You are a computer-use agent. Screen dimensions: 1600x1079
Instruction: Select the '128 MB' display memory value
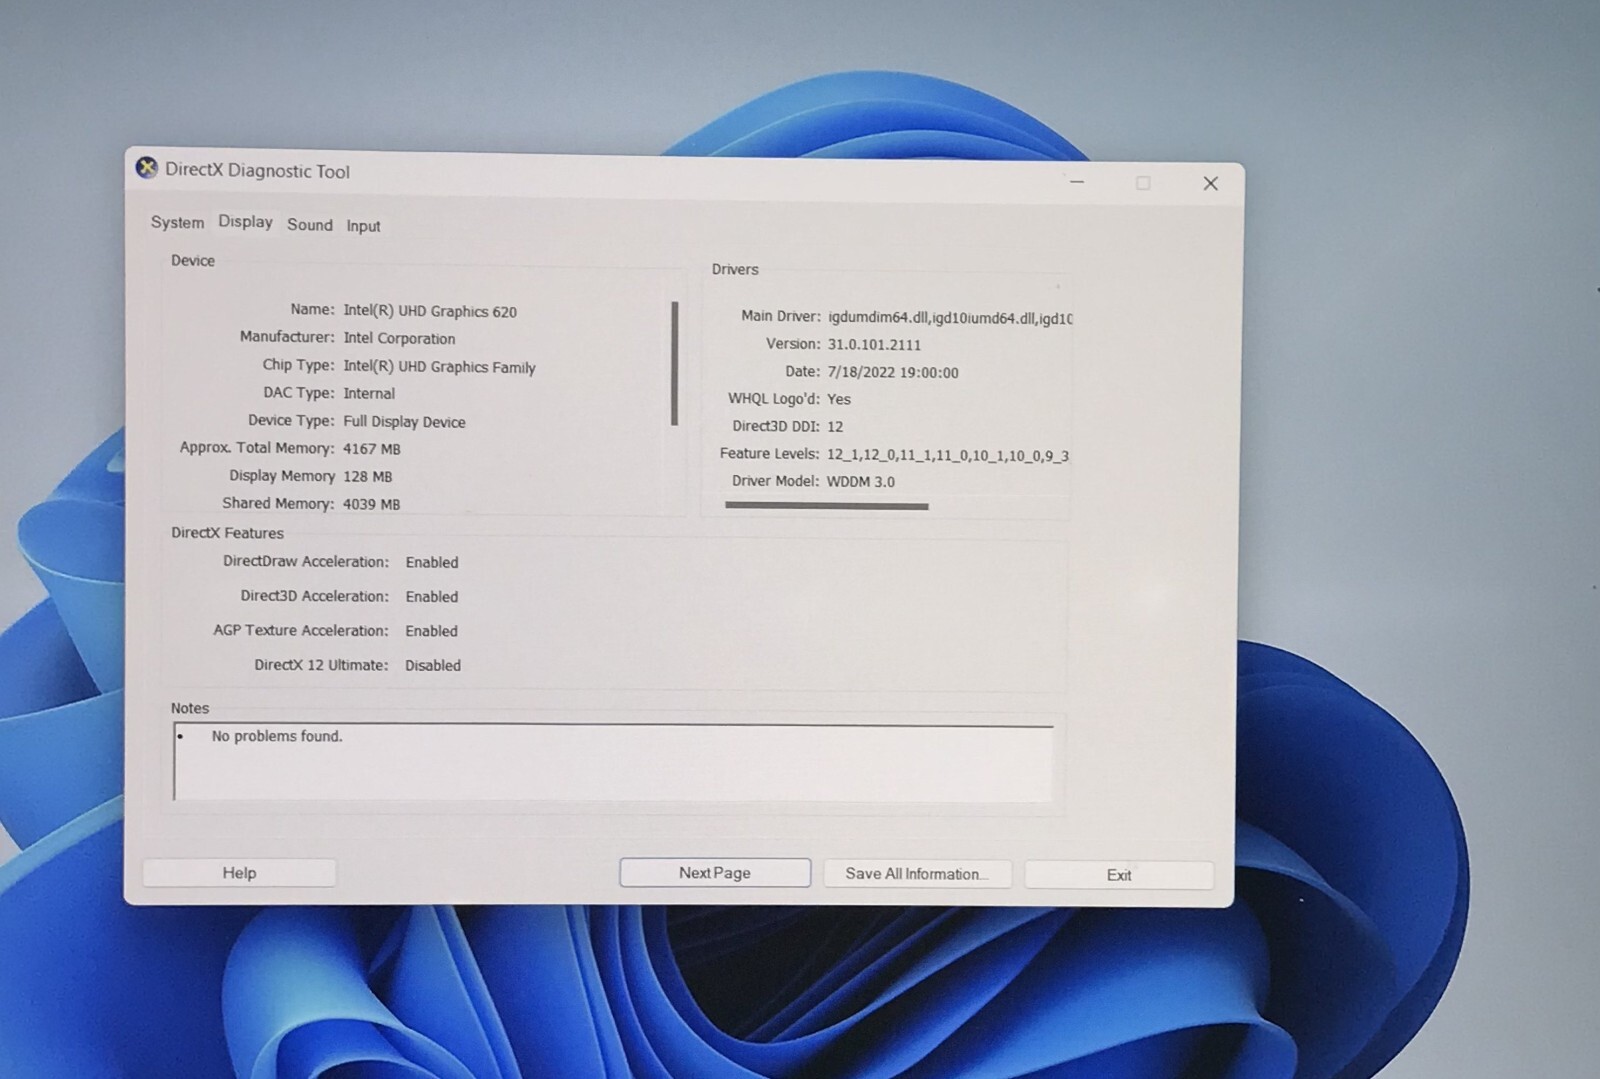(x=367, y=477)
